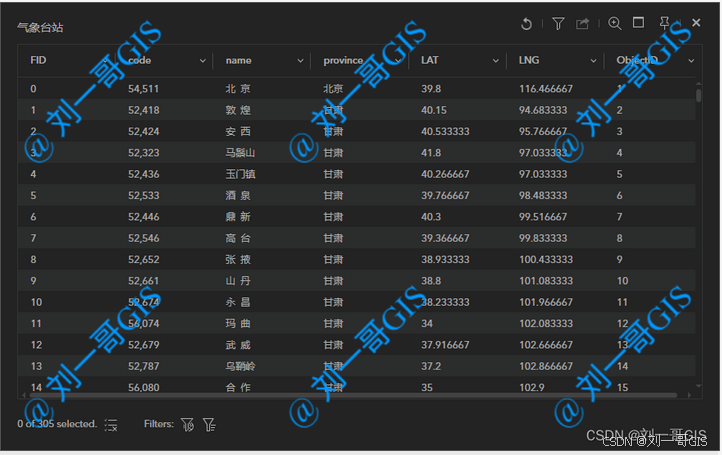Click name cell 武 威

pyautogui.click(x=238, y=345)
